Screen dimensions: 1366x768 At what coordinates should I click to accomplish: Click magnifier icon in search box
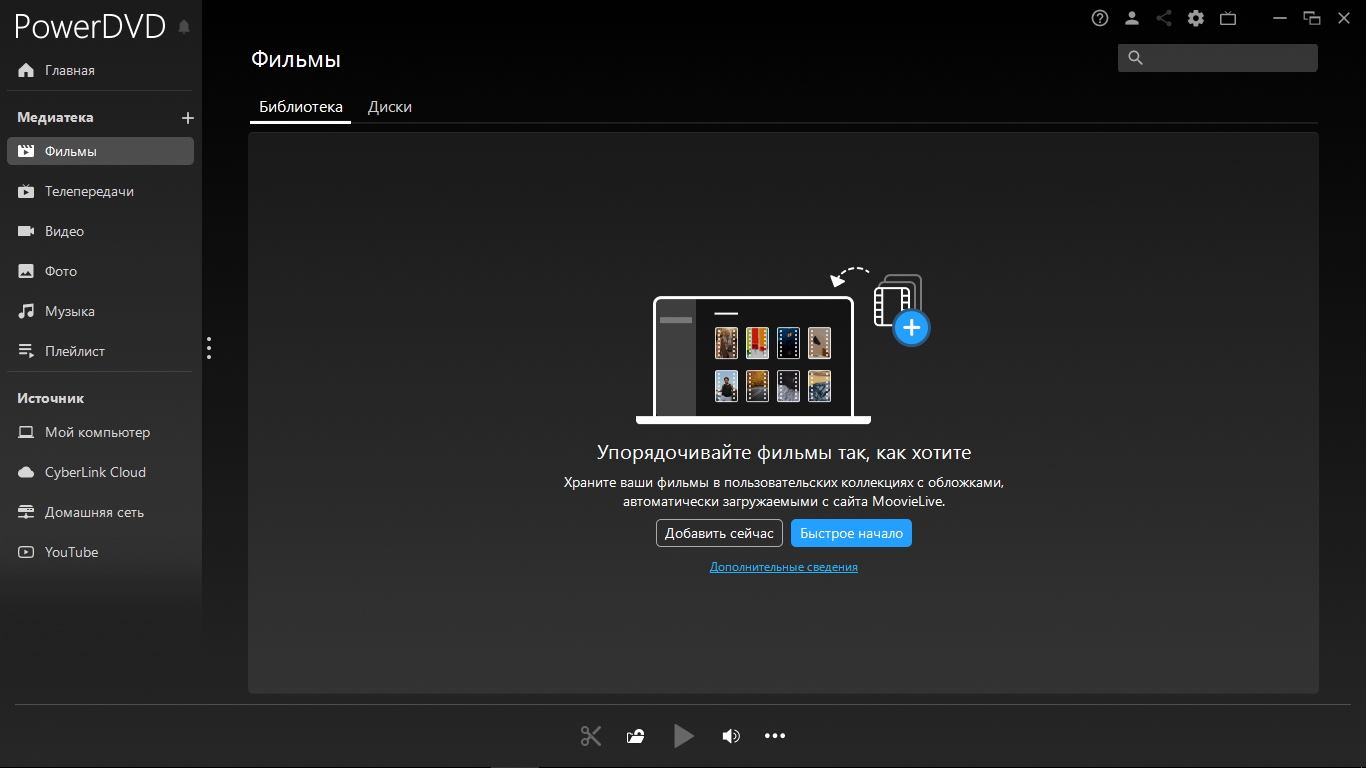1135,58
